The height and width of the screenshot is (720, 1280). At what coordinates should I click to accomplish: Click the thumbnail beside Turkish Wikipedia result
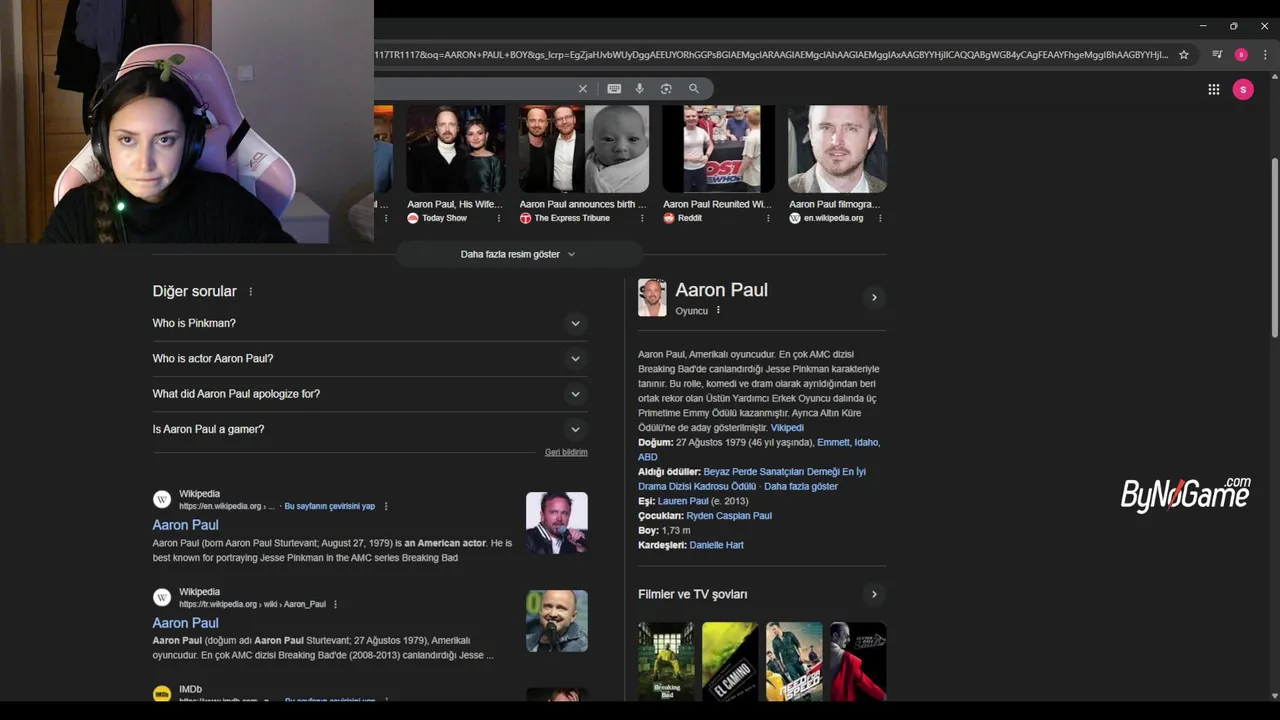[x=557, y=621]
